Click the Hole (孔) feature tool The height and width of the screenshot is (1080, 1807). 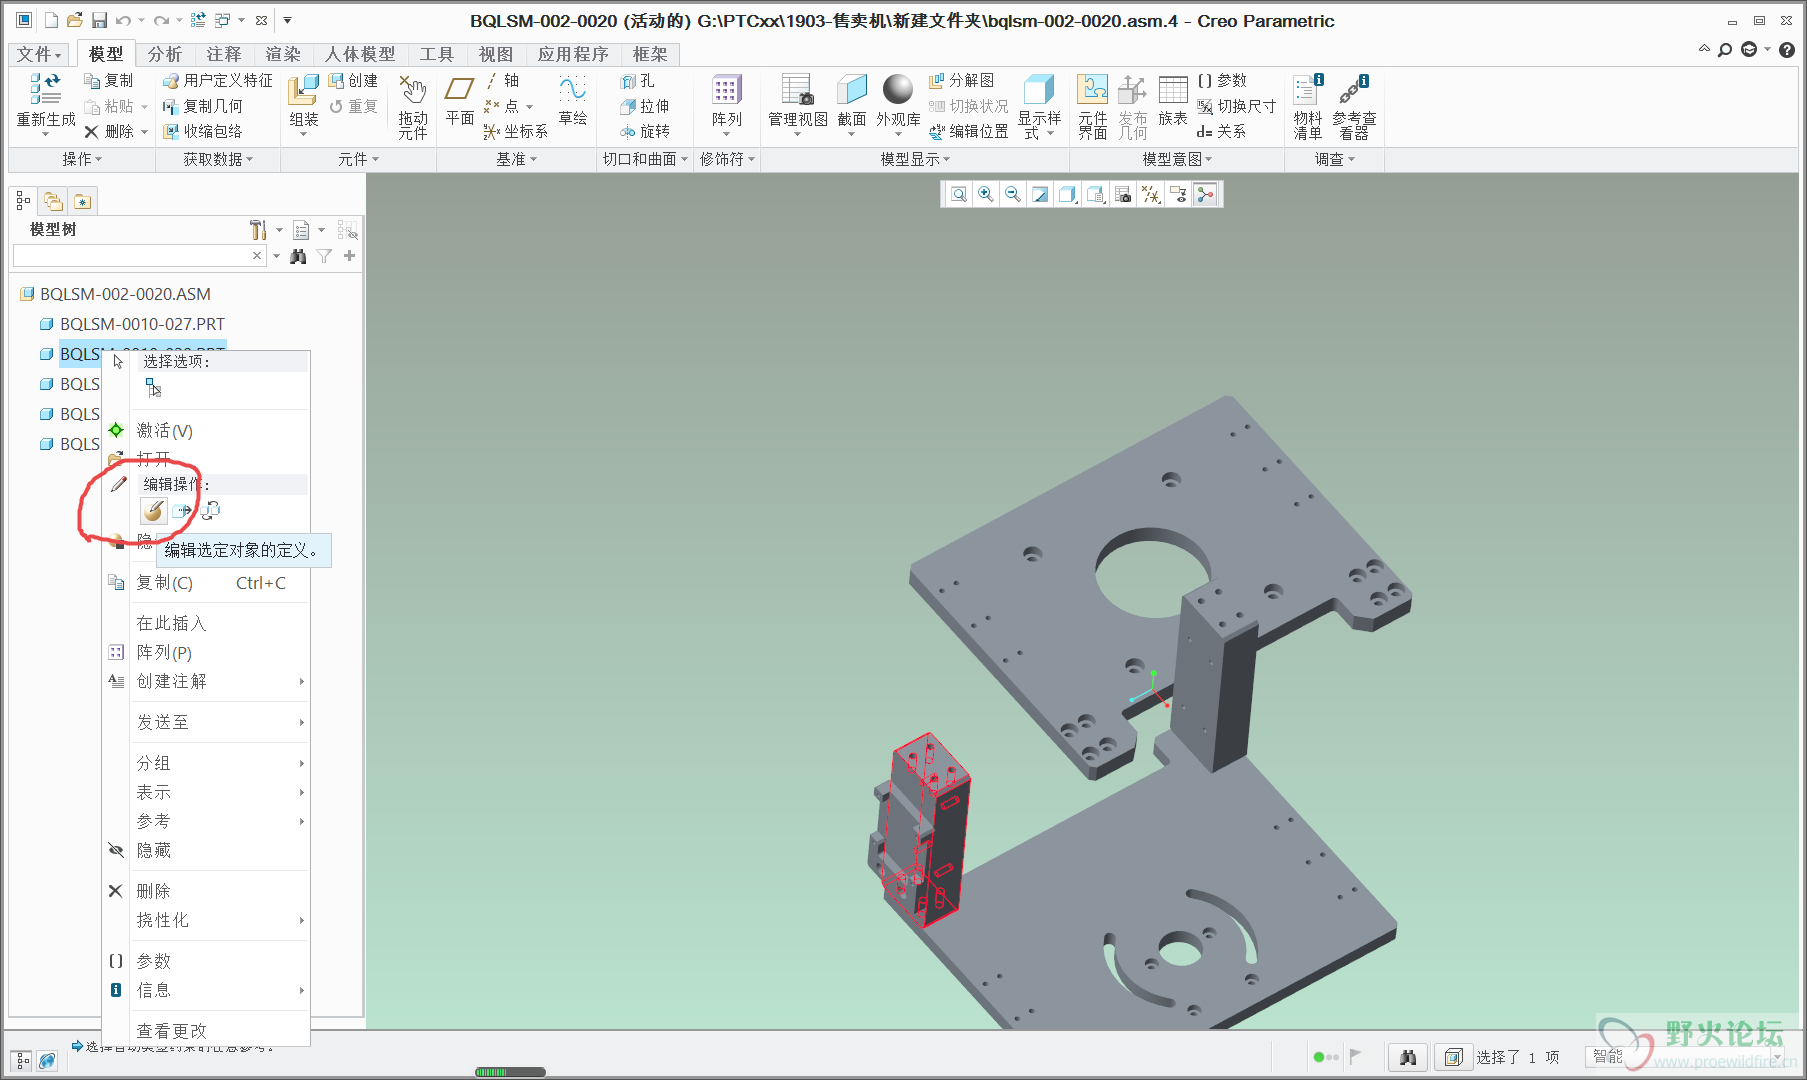[638, 81]
